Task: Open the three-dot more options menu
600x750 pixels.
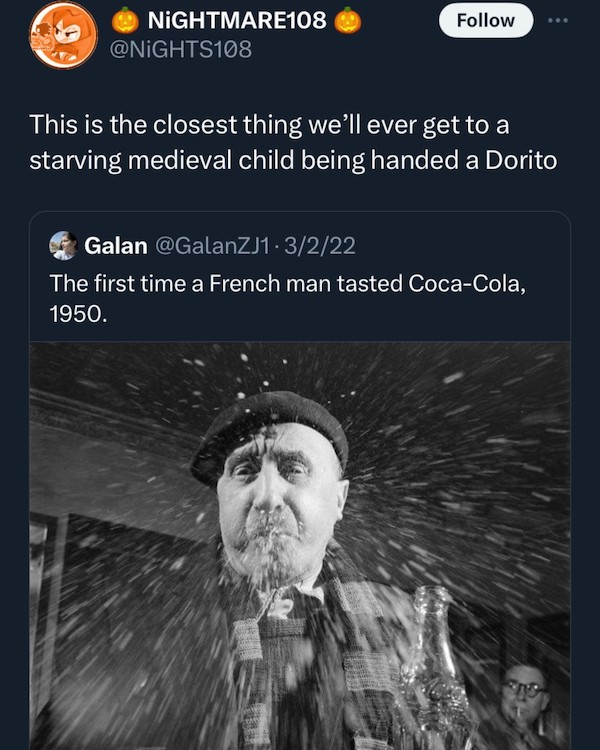Action: pyautogui.click(x=558, y=21)
